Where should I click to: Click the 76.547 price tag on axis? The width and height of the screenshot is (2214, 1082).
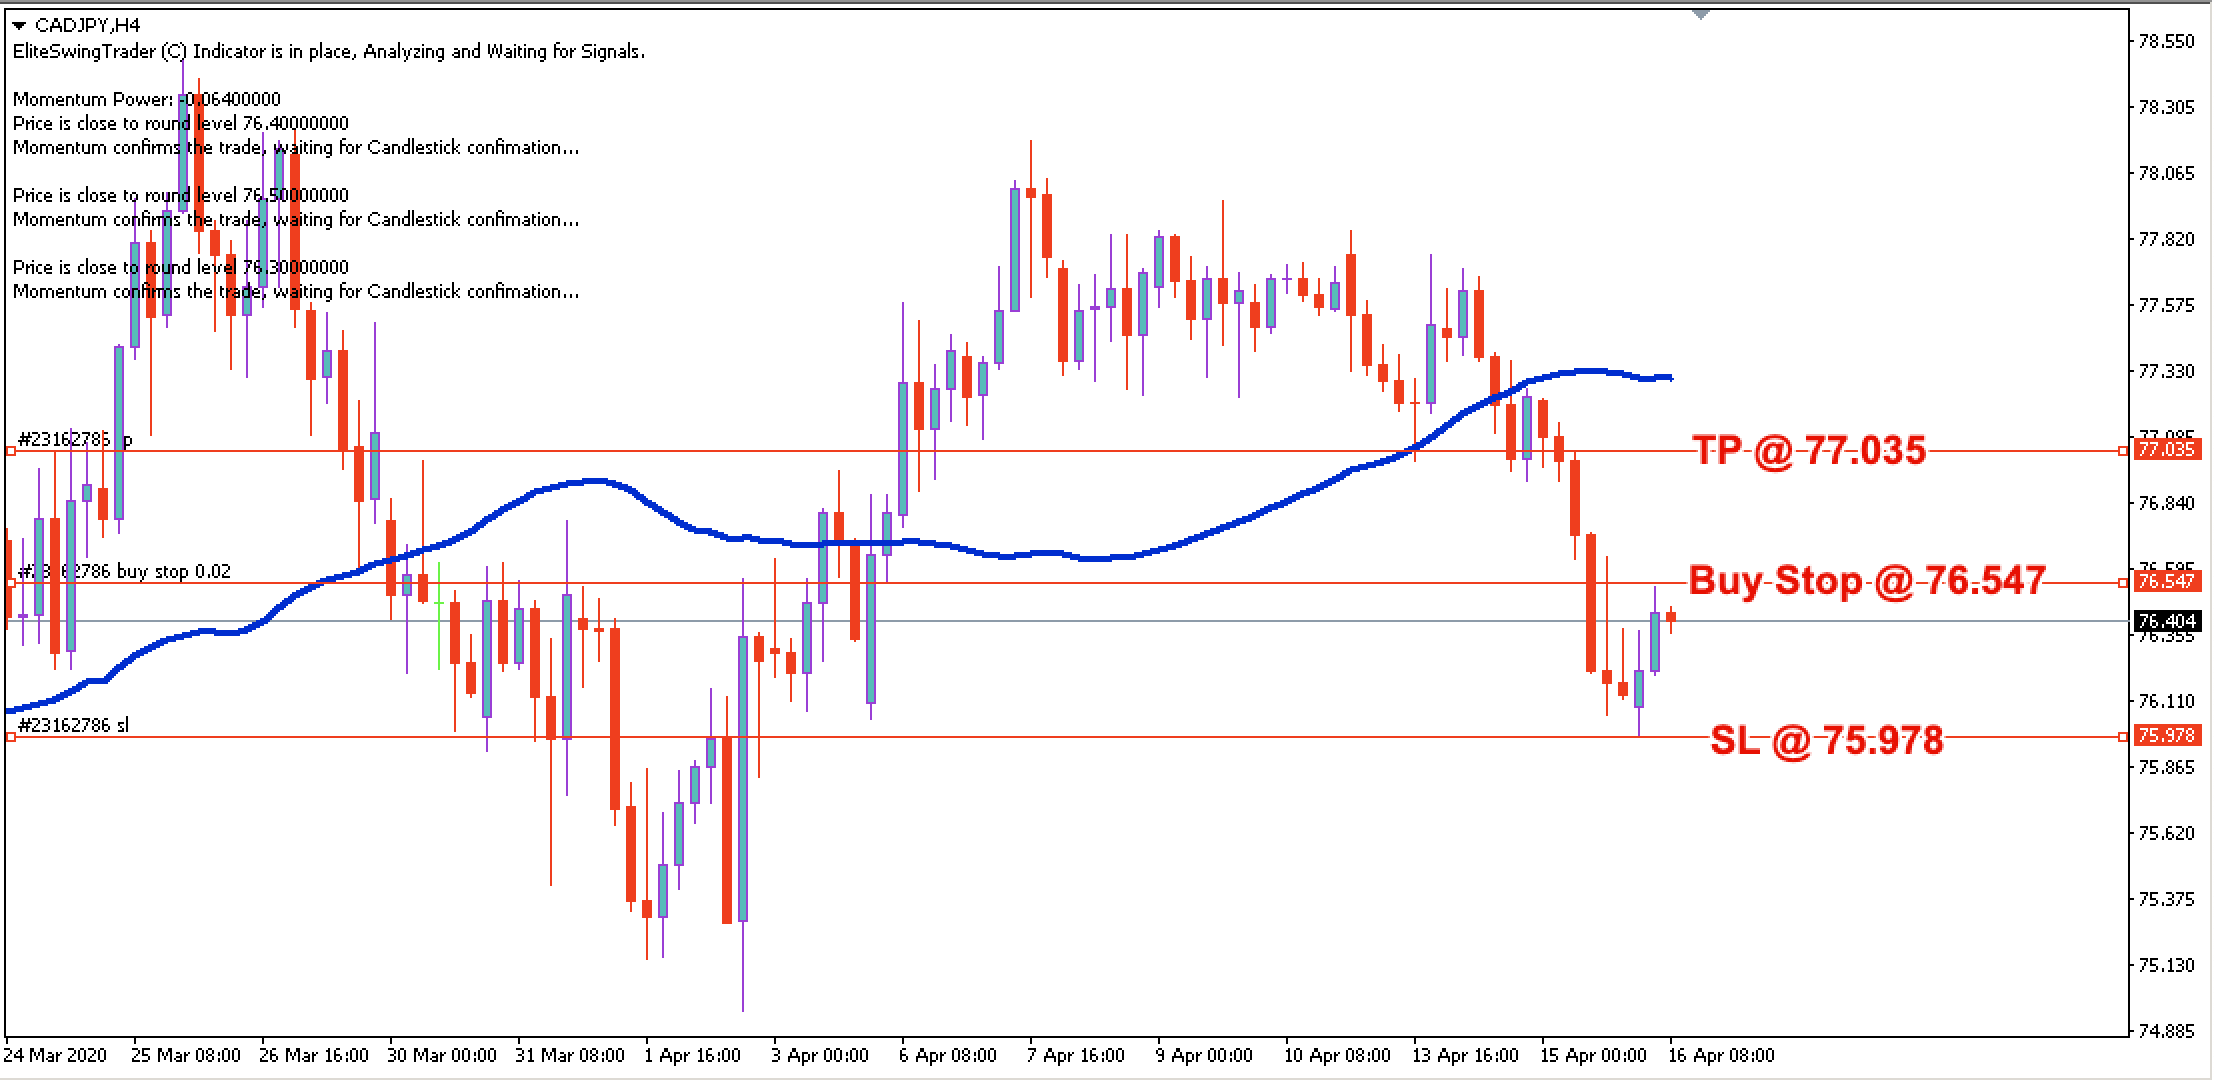pos(2166,581)
